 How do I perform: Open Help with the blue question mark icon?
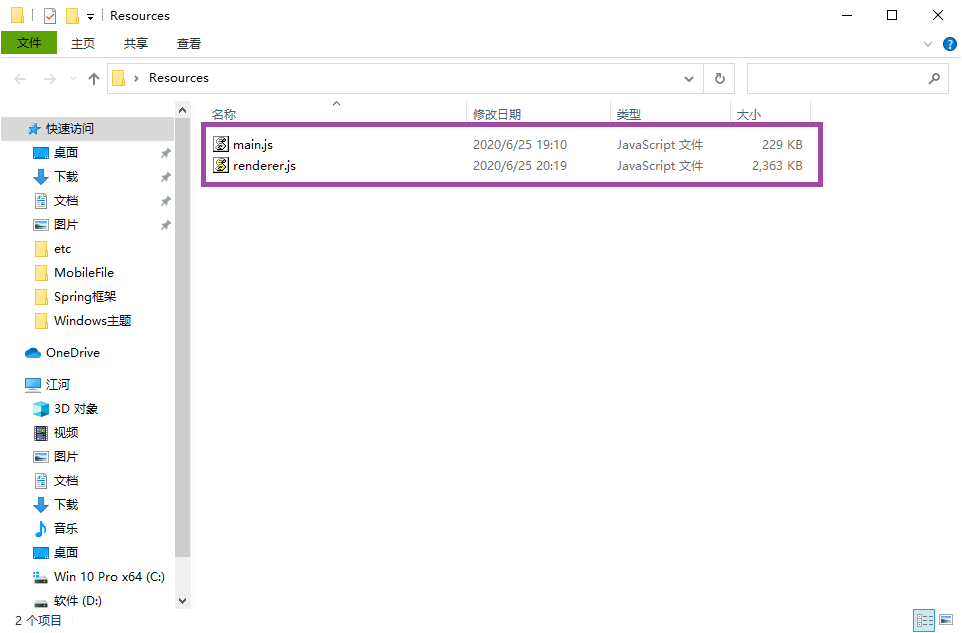(949, 43)
